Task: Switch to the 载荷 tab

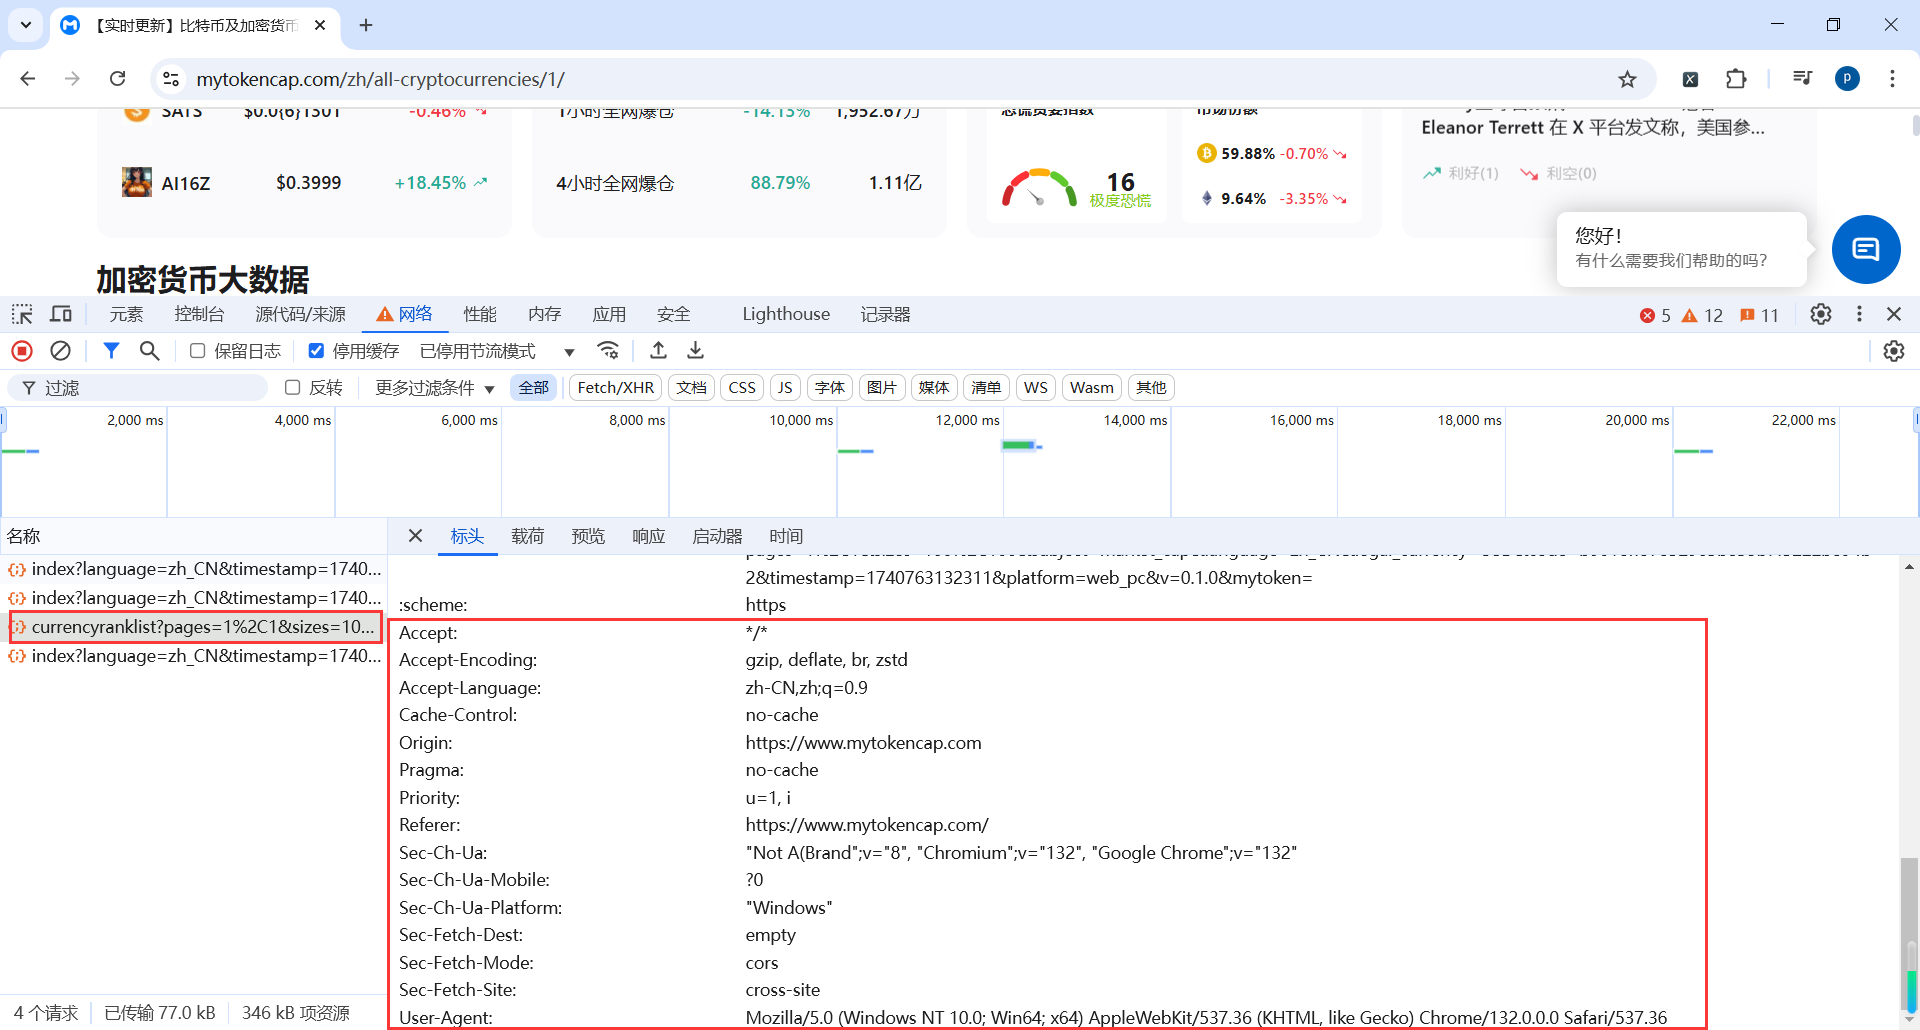Action: point(527,537)
